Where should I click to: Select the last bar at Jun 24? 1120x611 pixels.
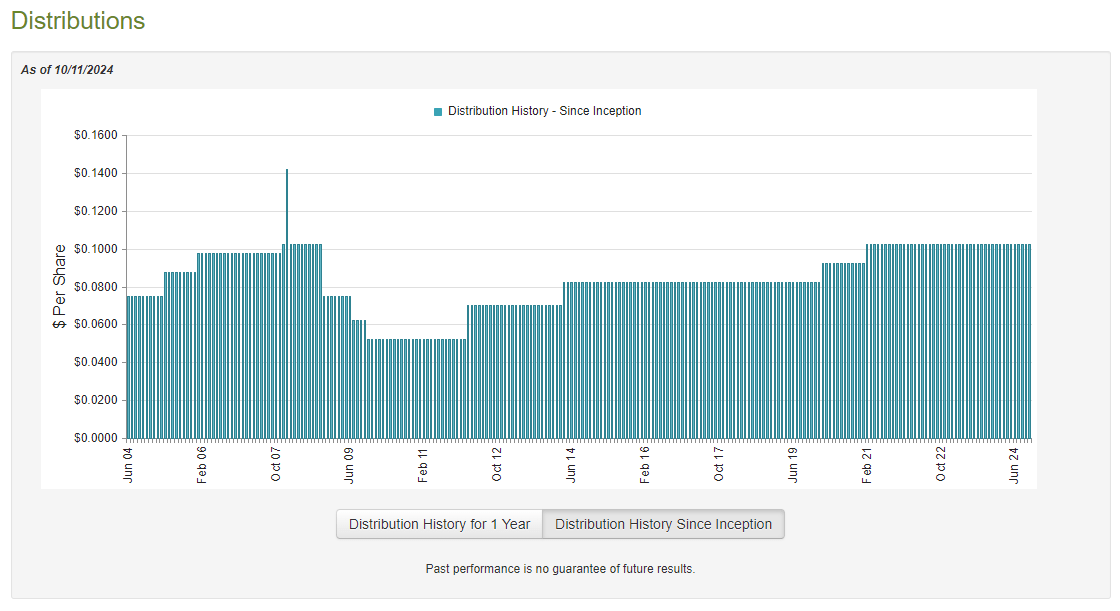pos(1030,340)
